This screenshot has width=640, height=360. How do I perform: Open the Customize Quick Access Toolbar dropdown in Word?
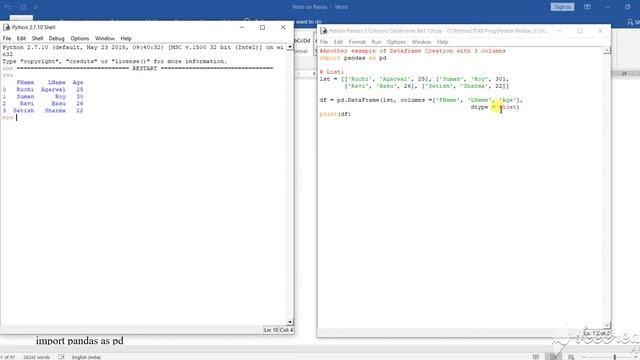click(x=36, y=7)
